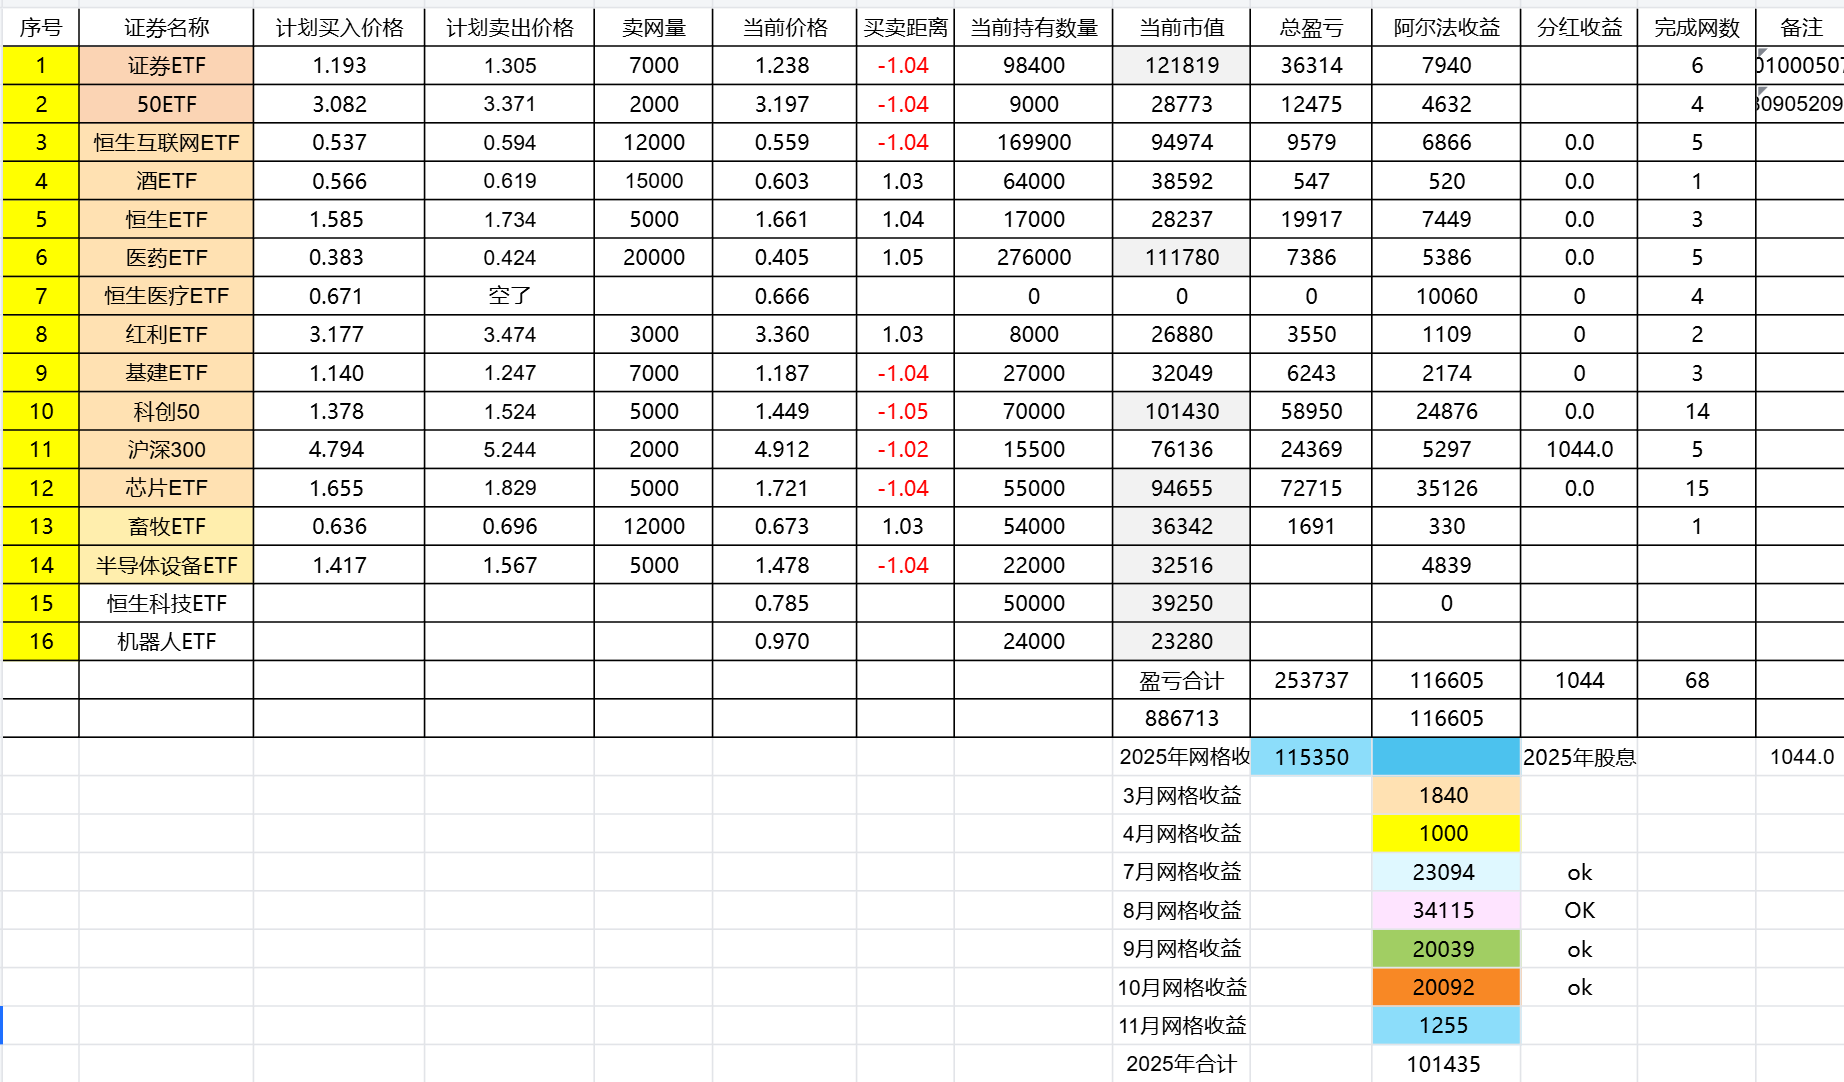Click 科创50's current price 1.449
Viewport: 1844px width, 1082px height.
click(783, 411)
